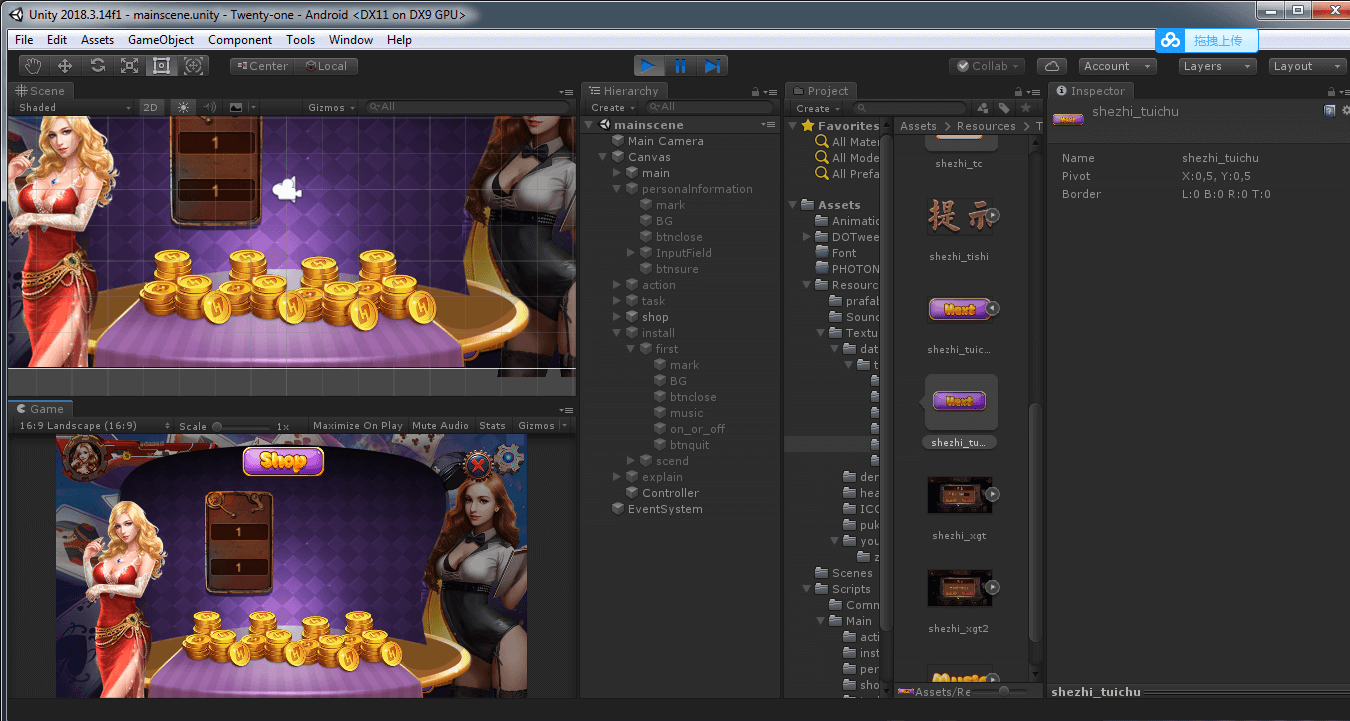Toggle Mute Audio in Game view
Image resolution: width=1350 pixels, height=721 pixels.
pos(440,426)
